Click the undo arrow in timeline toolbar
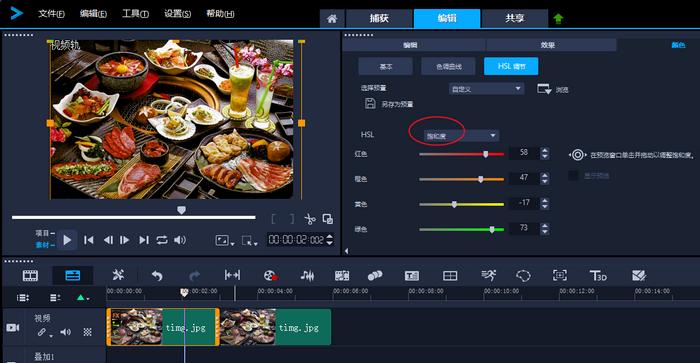This screenshot has width=700, height=363. pyautogui.click(x=157, y=275)
